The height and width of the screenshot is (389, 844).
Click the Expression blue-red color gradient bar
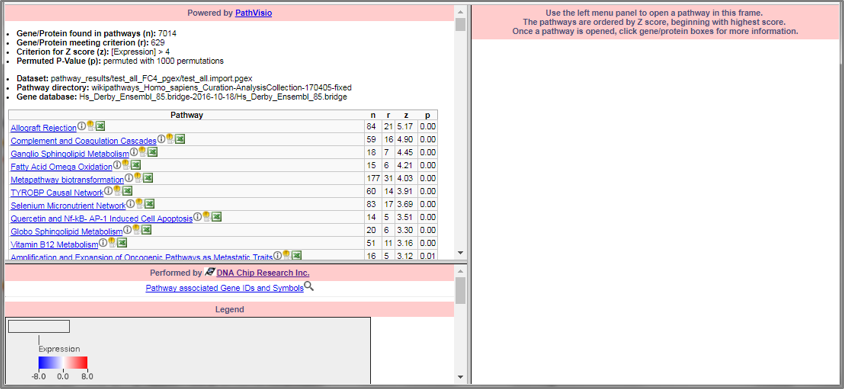63,363
